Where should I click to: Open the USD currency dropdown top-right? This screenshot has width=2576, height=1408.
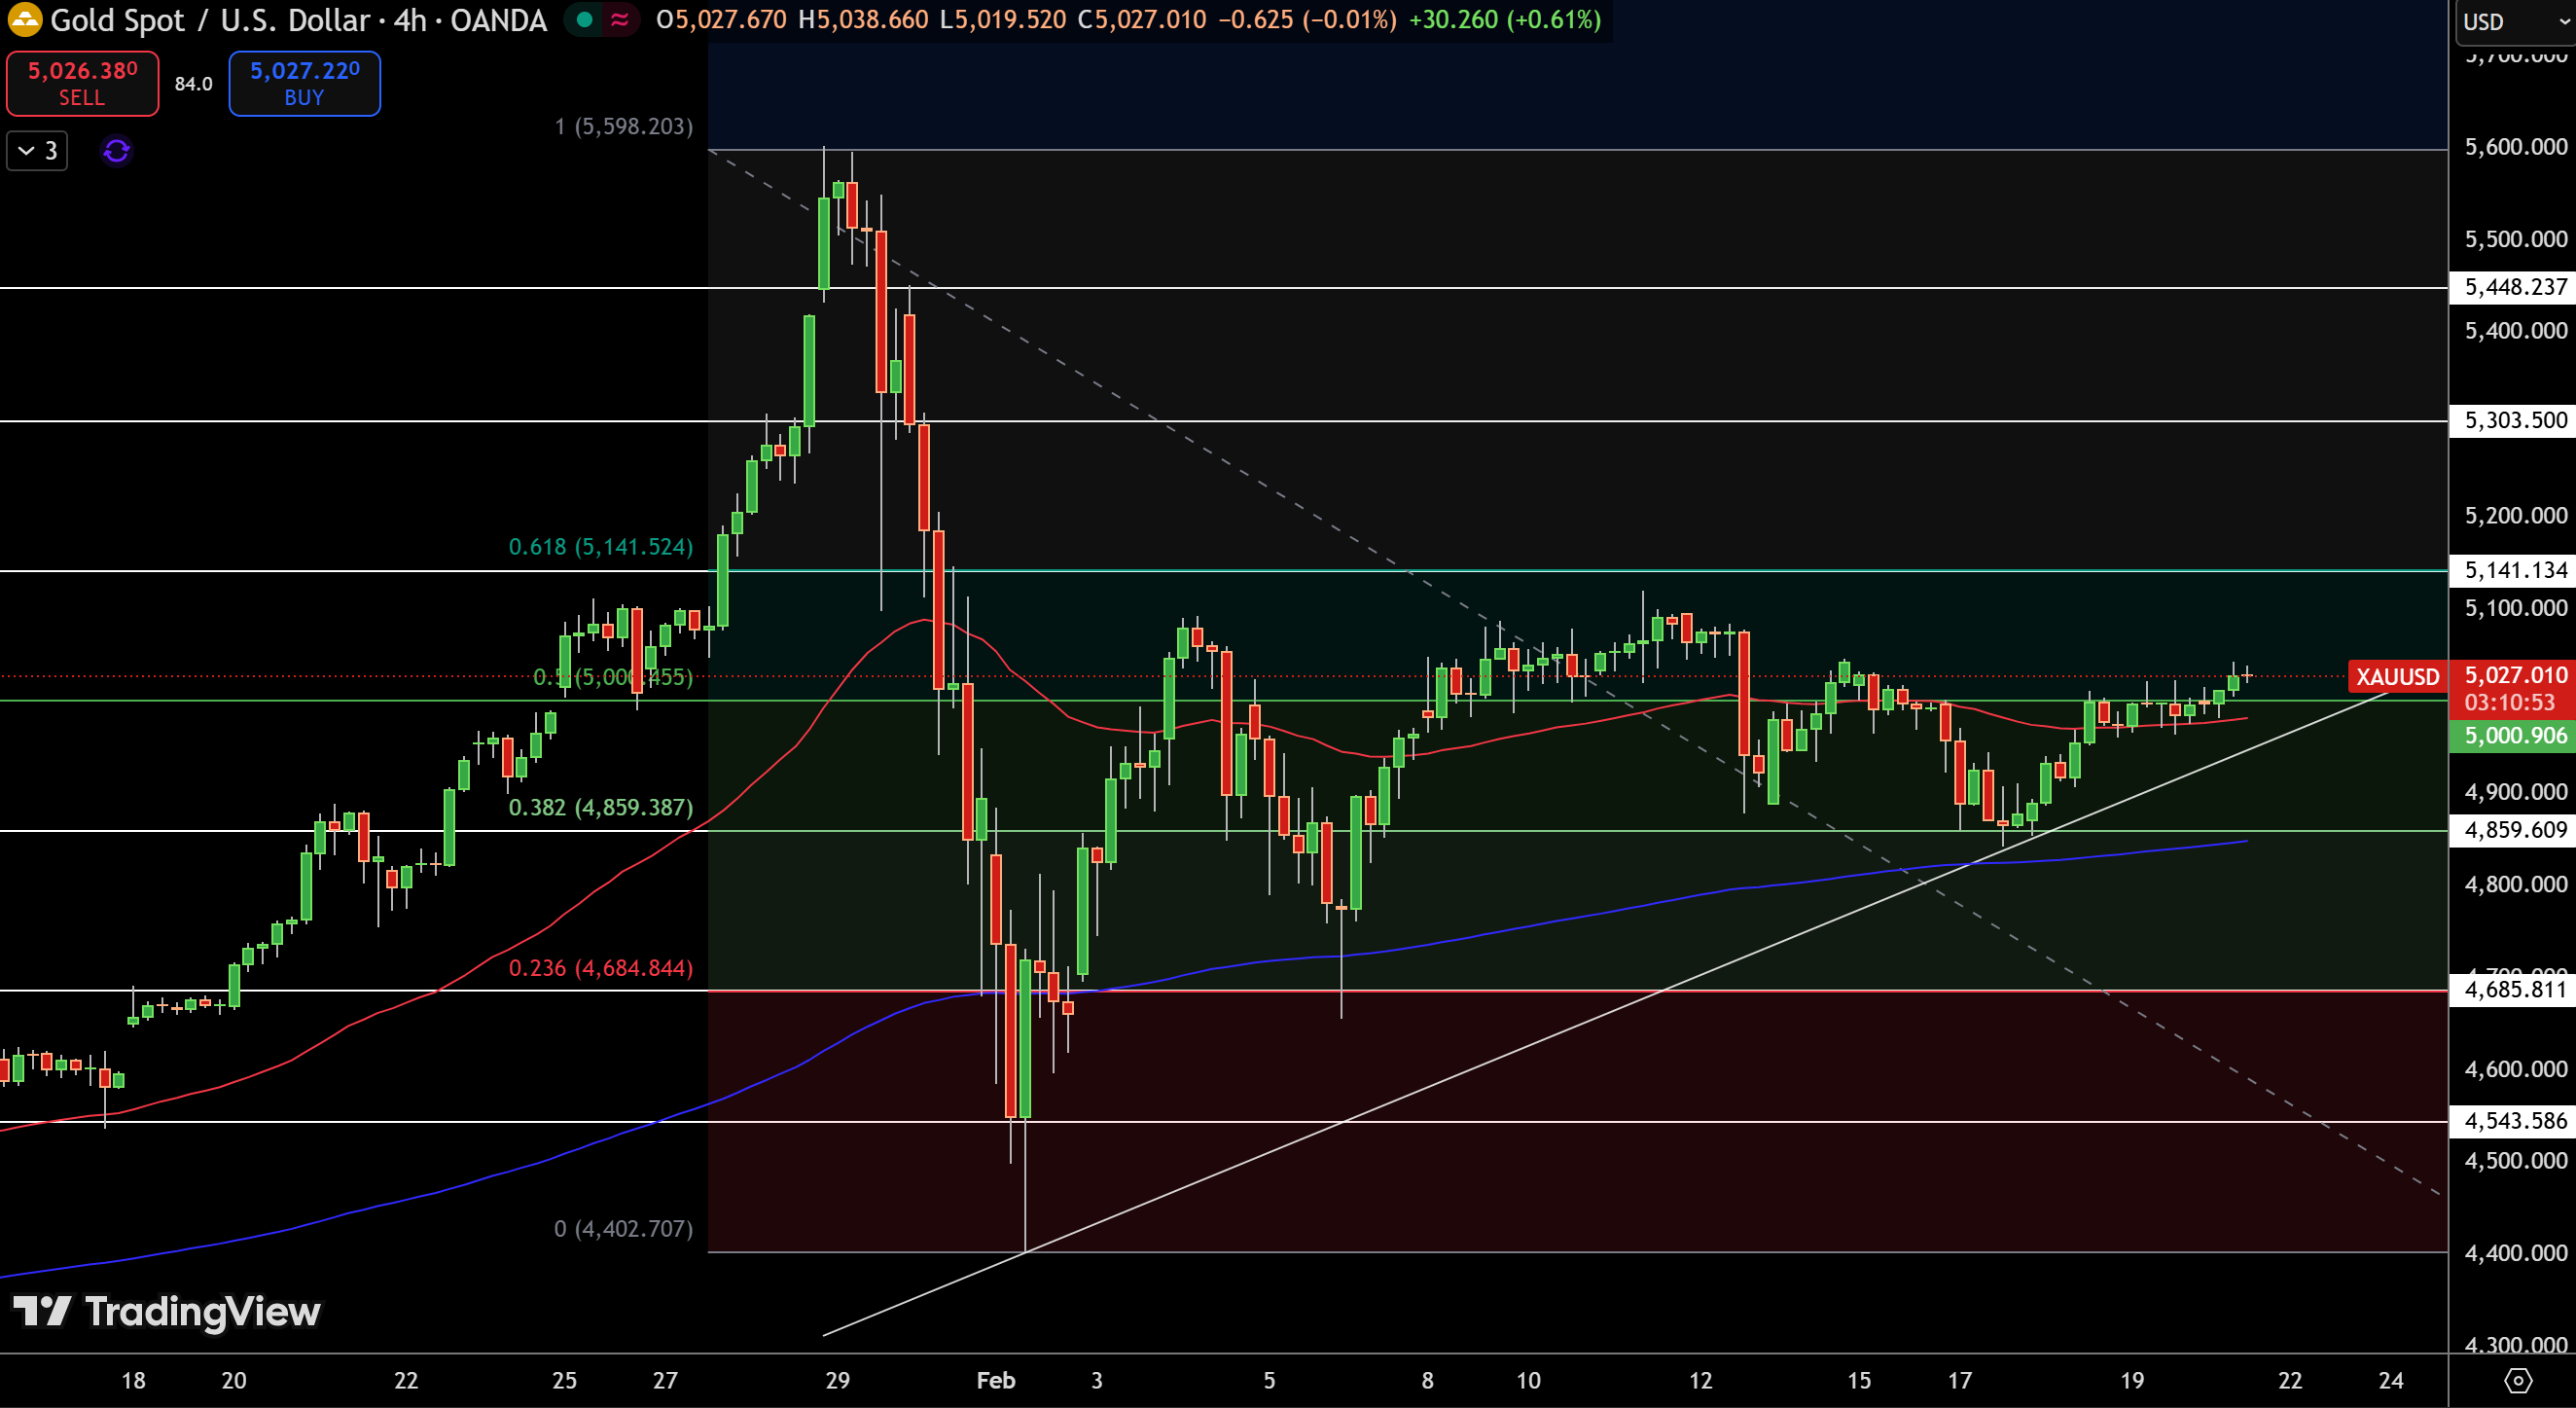pyautogui.click(x=2513, y=21)
